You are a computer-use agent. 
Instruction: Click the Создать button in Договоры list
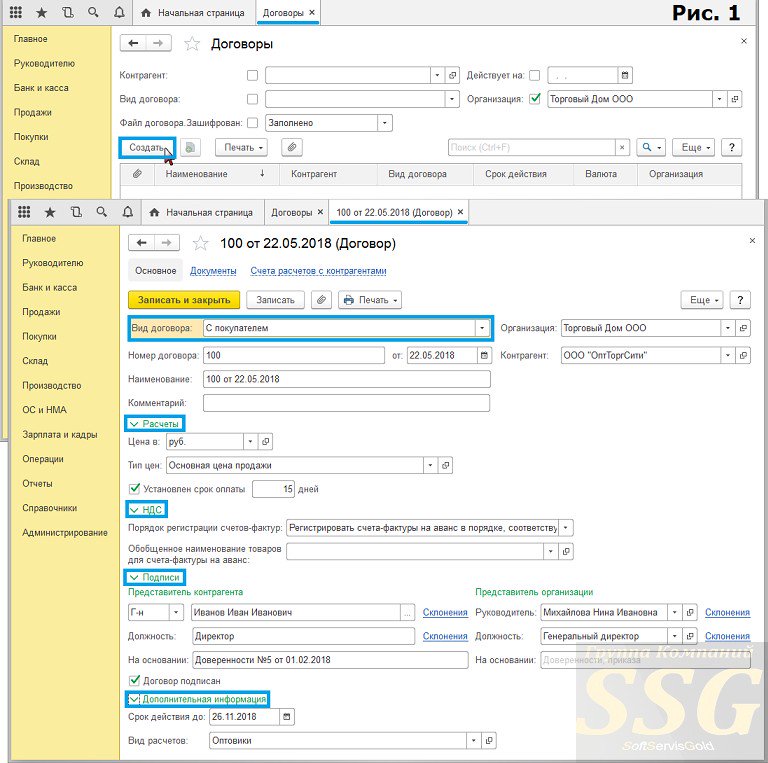(x=146, y=147)
